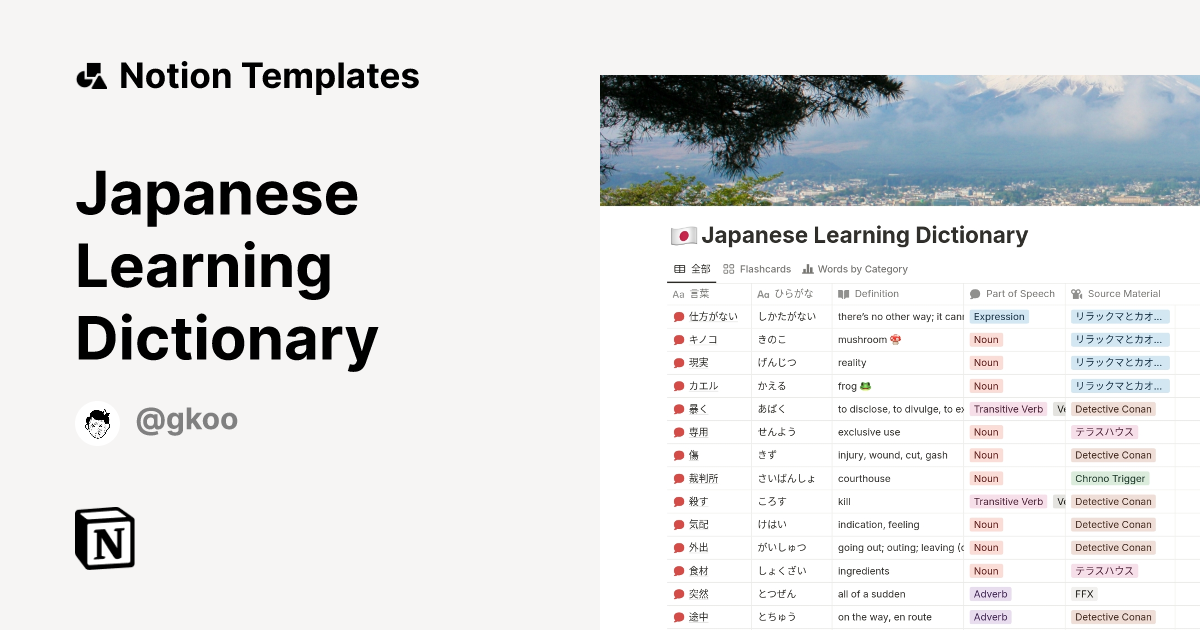1200x630 pixels.
Task: Click the clapperboard icon in Source Material header
Action: 1076,293
